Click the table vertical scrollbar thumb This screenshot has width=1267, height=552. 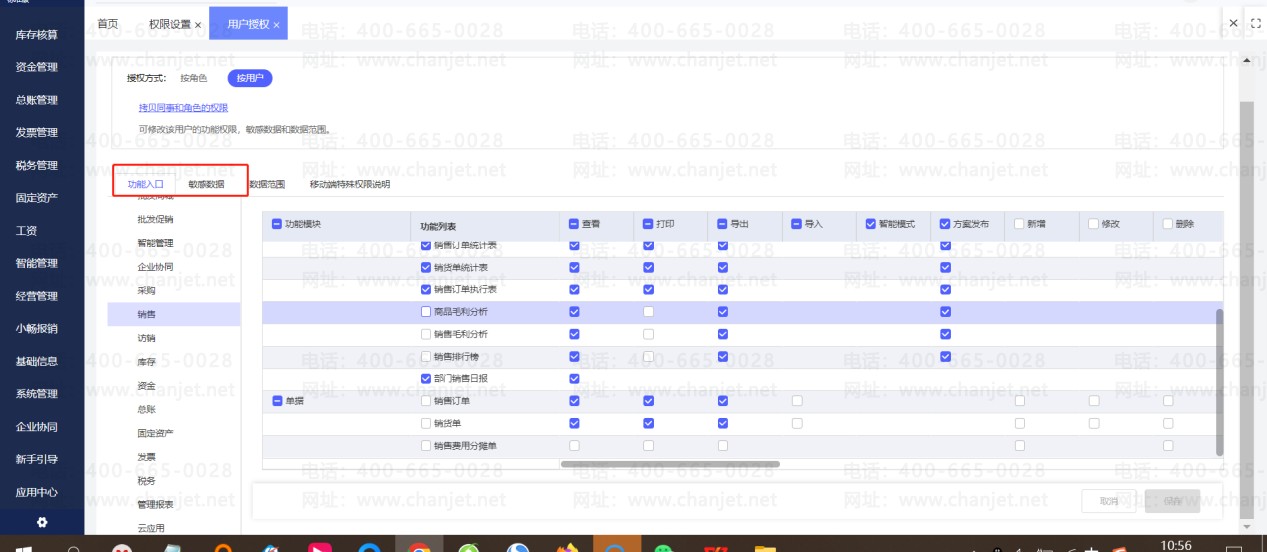coord(1219,381)
